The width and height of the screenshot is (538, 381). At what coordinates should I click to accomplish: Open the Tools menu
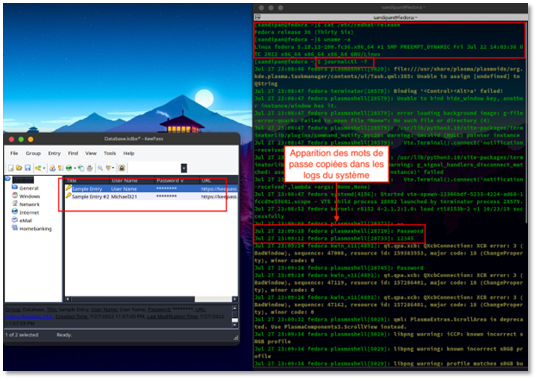point(110,153)
